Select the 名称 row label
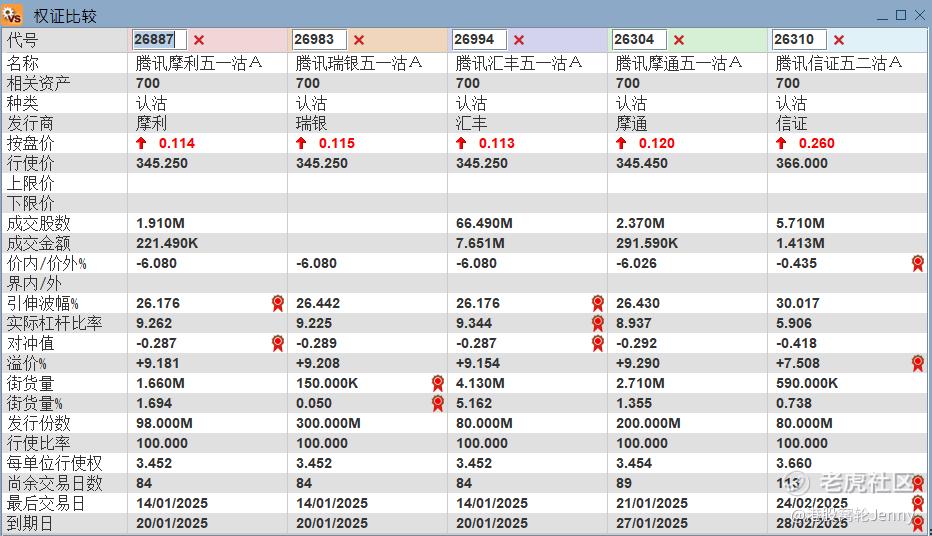932x536 pixels. click(22, 63)
